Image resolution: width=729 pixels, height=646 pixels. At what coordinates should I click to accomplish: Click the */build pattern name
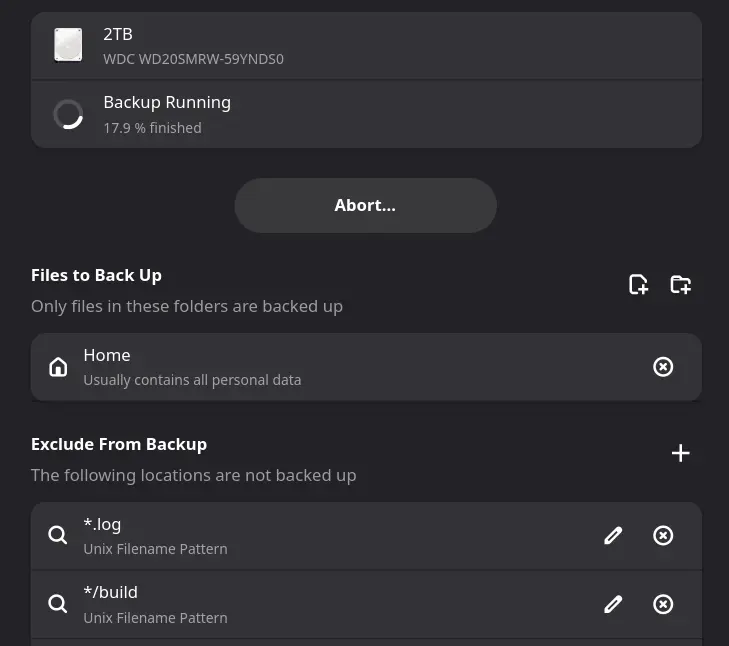(x=111, y=593)
